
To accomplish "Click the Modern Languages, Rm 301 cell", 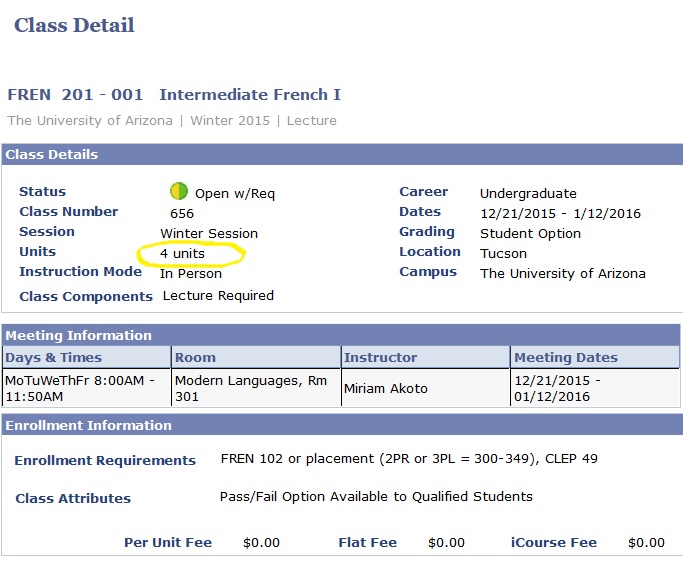I will coord(256,388).
